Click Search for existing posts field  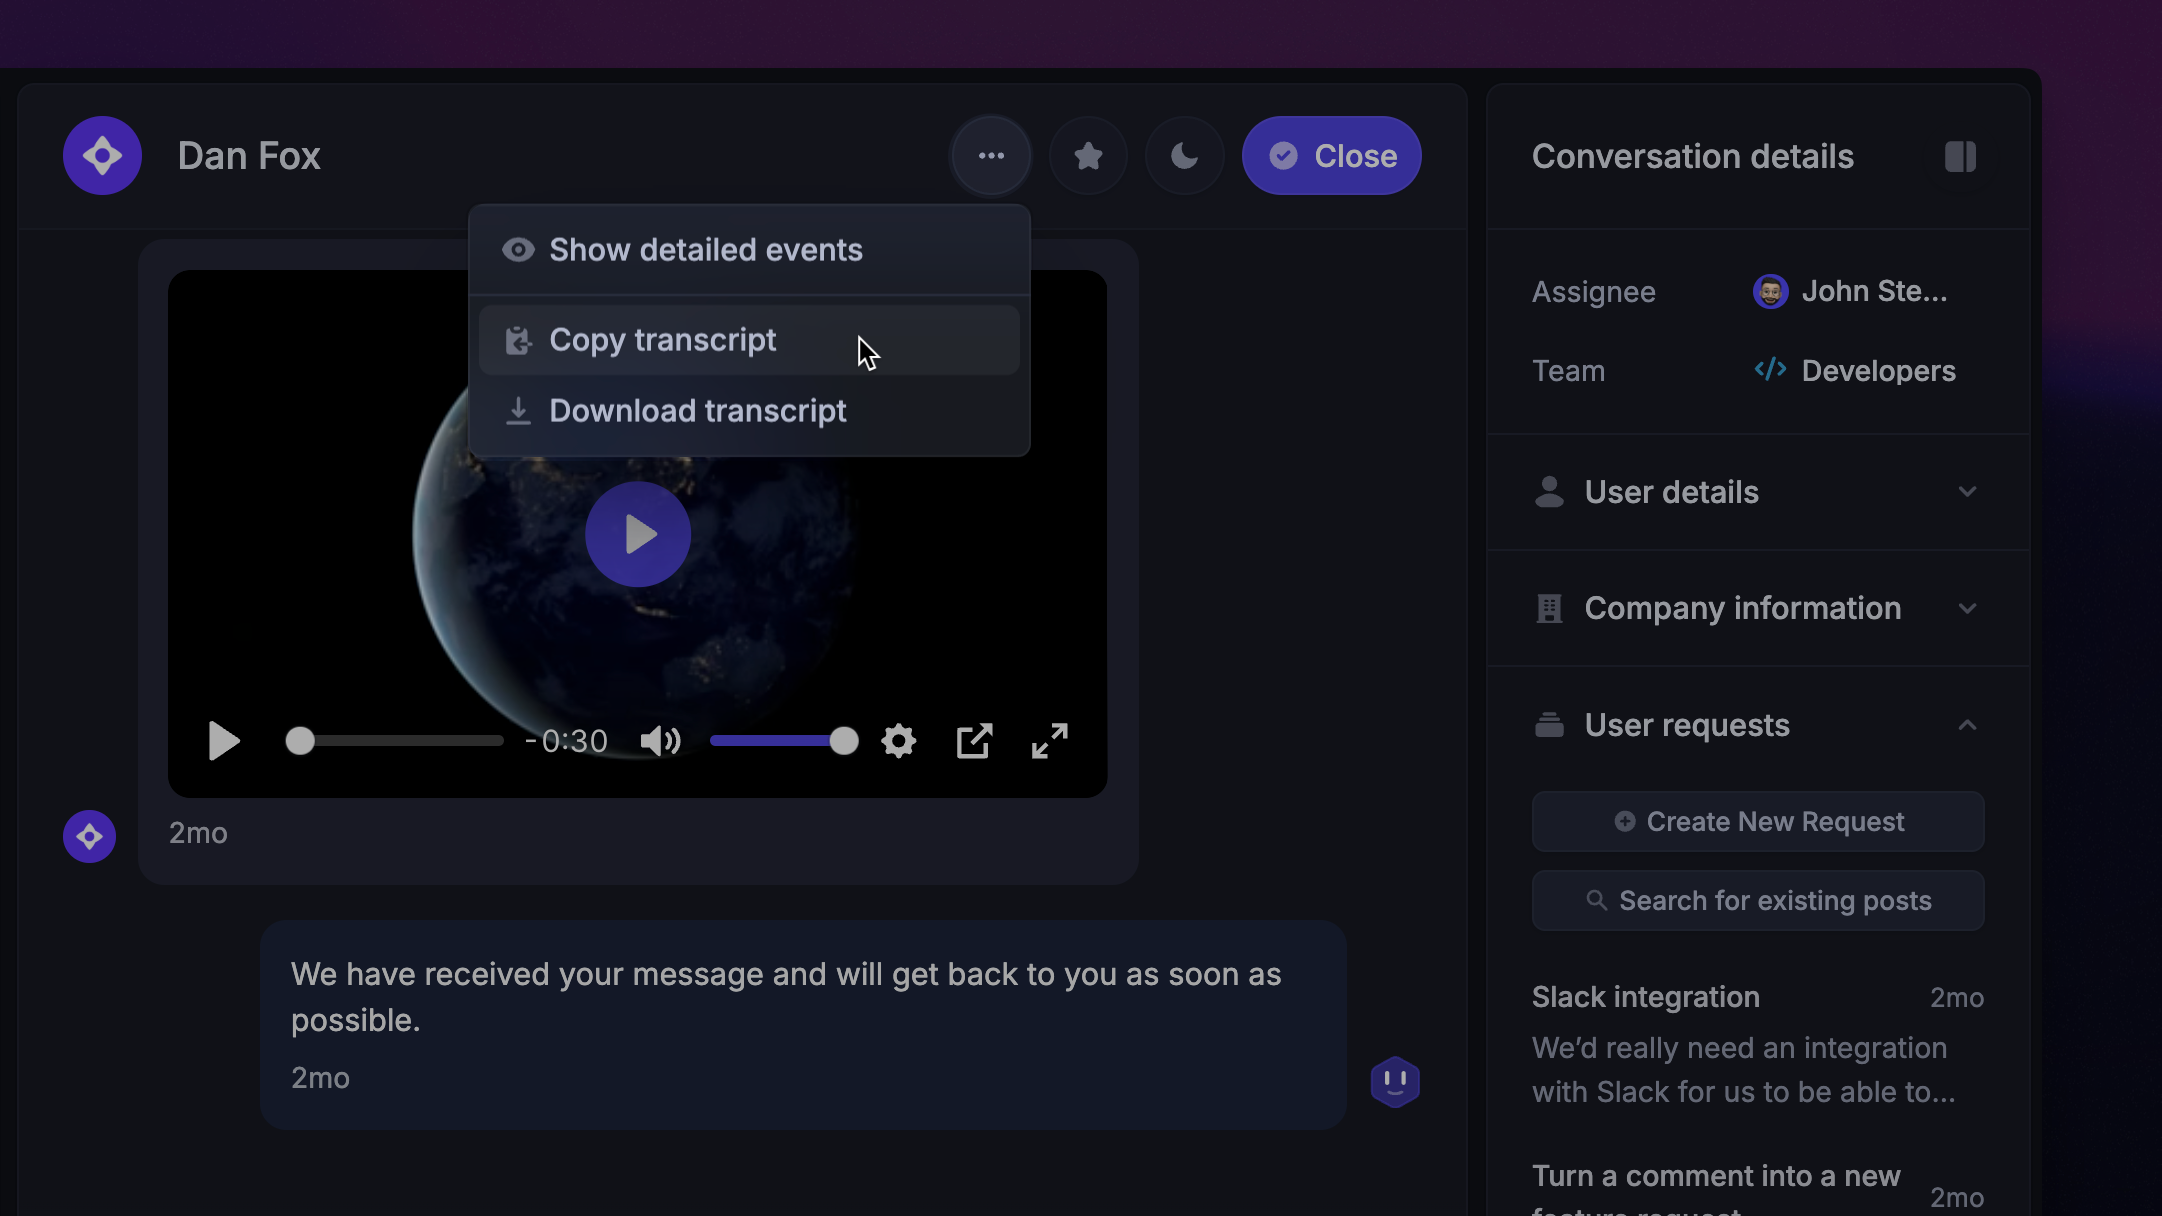(1758, 901)
